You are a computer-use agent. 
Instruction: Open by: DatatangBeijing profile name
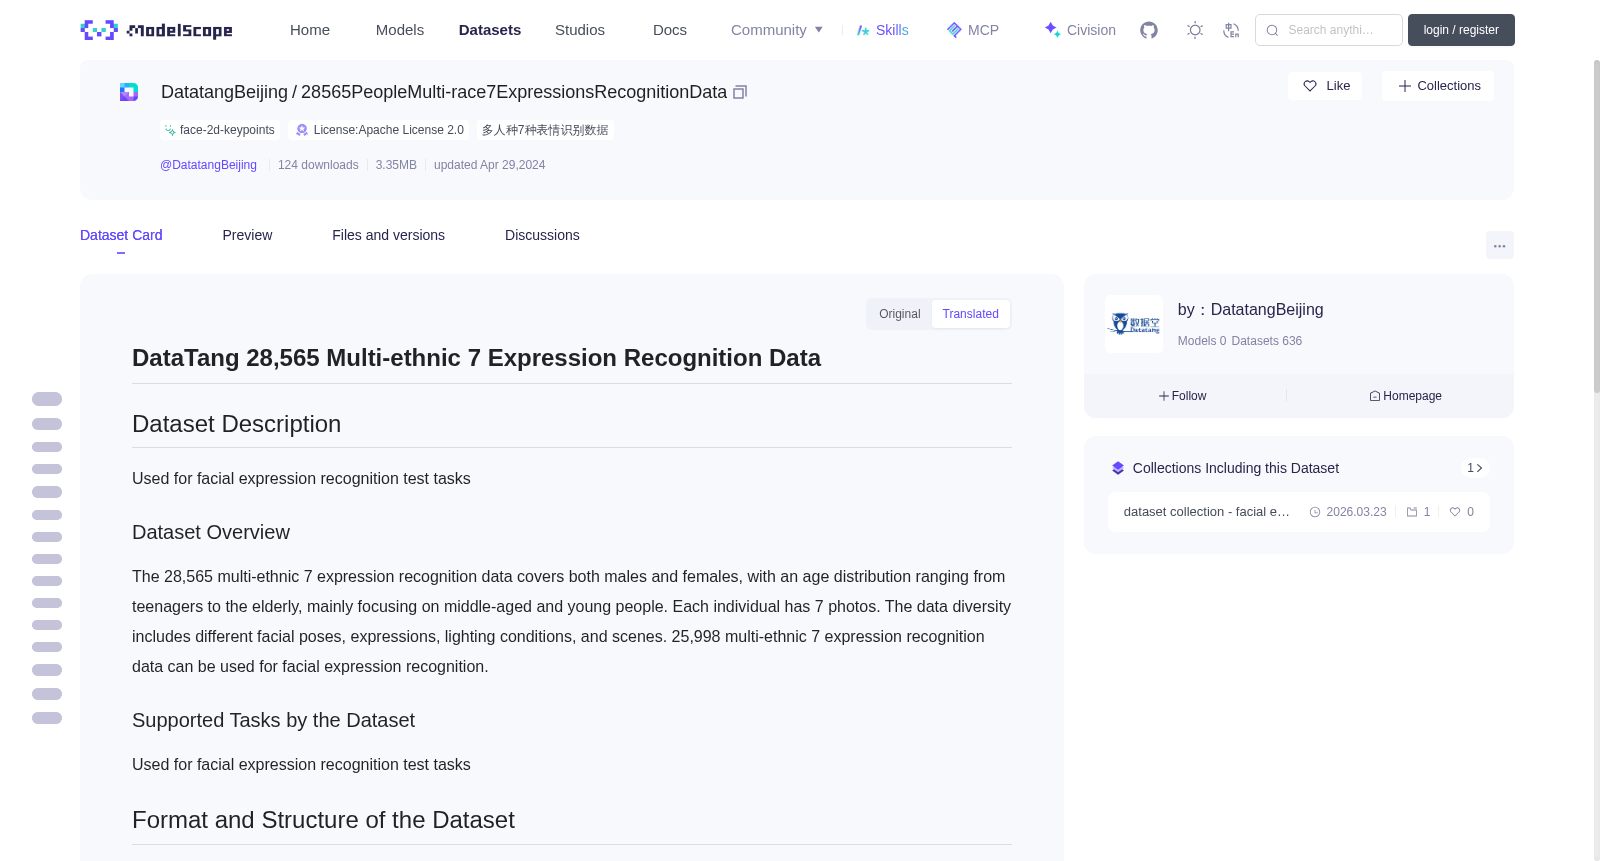(x=1250, y=310)
